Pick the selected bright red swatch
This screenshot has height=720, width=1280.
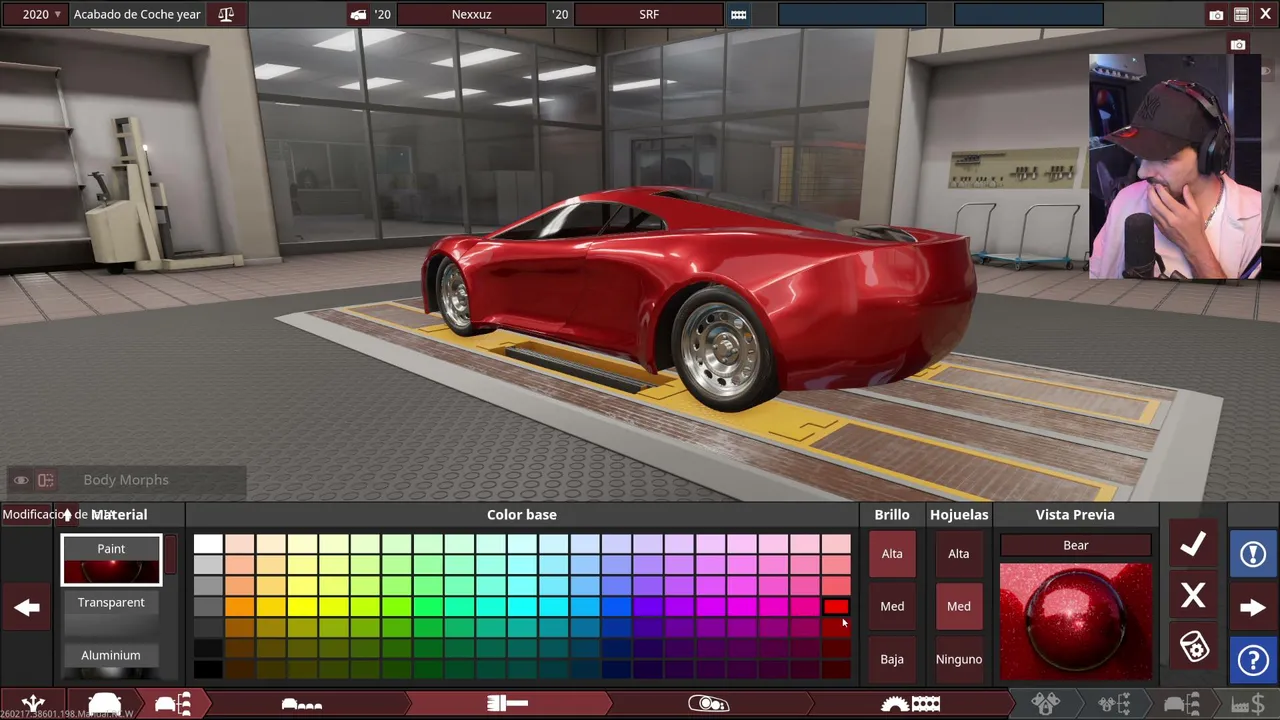pos(836,607)
